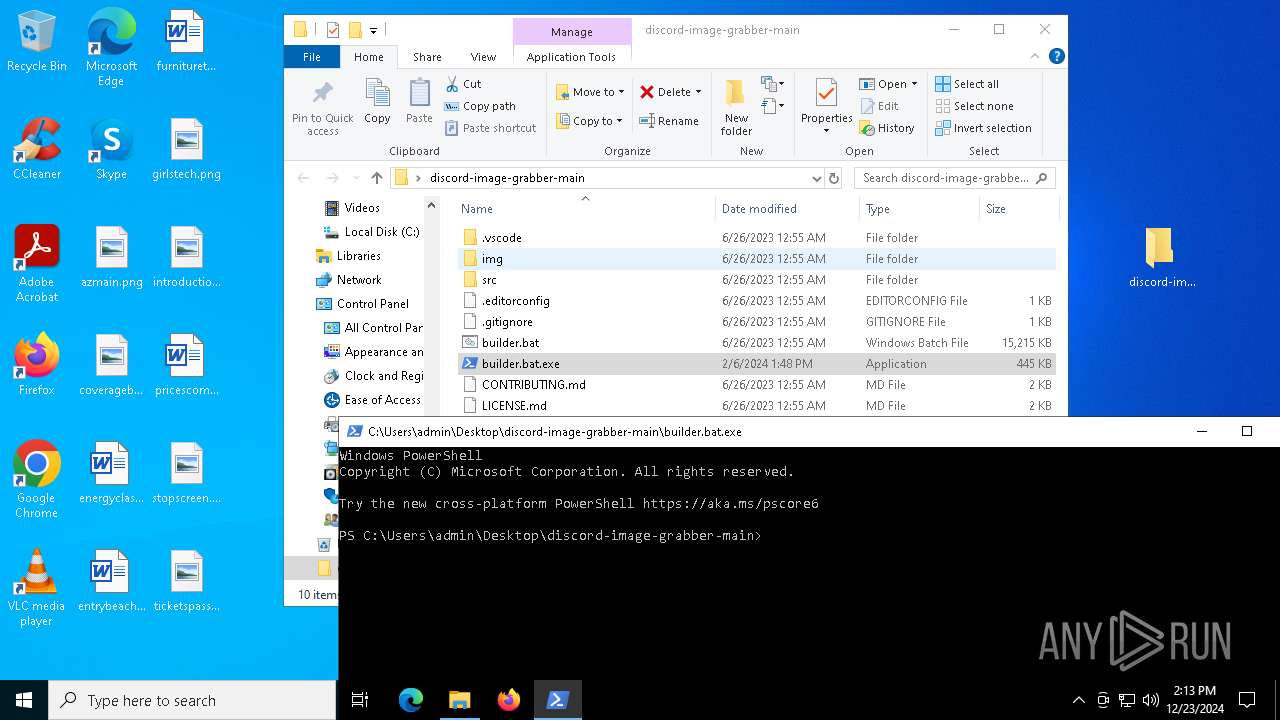Switch to the View ribbon tab
This screenshot has height=720, width=1280.
(483, 57)
